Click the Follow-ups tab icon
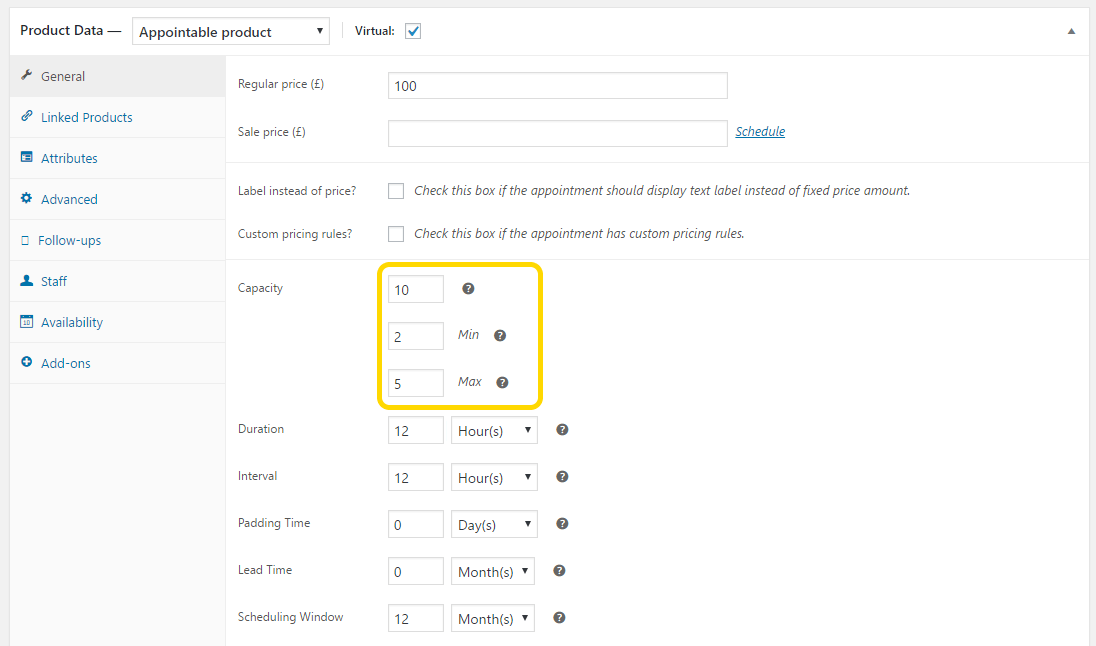Viewport: 1096px width, 646px height. click(x=25, y=240)
